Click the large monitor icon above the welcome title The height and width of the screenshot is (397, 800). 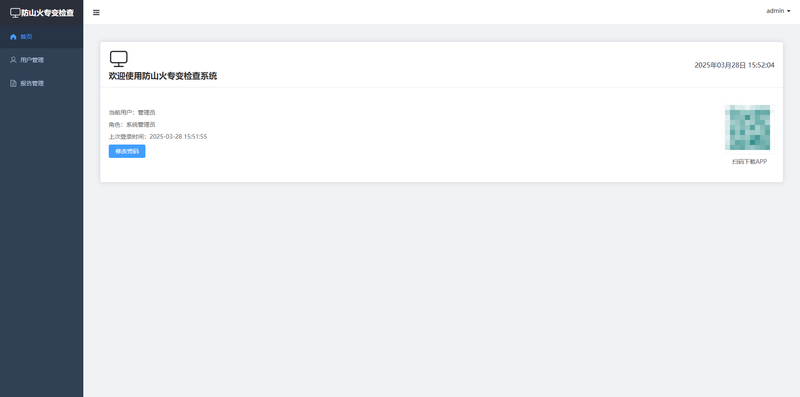coord(119,59)
